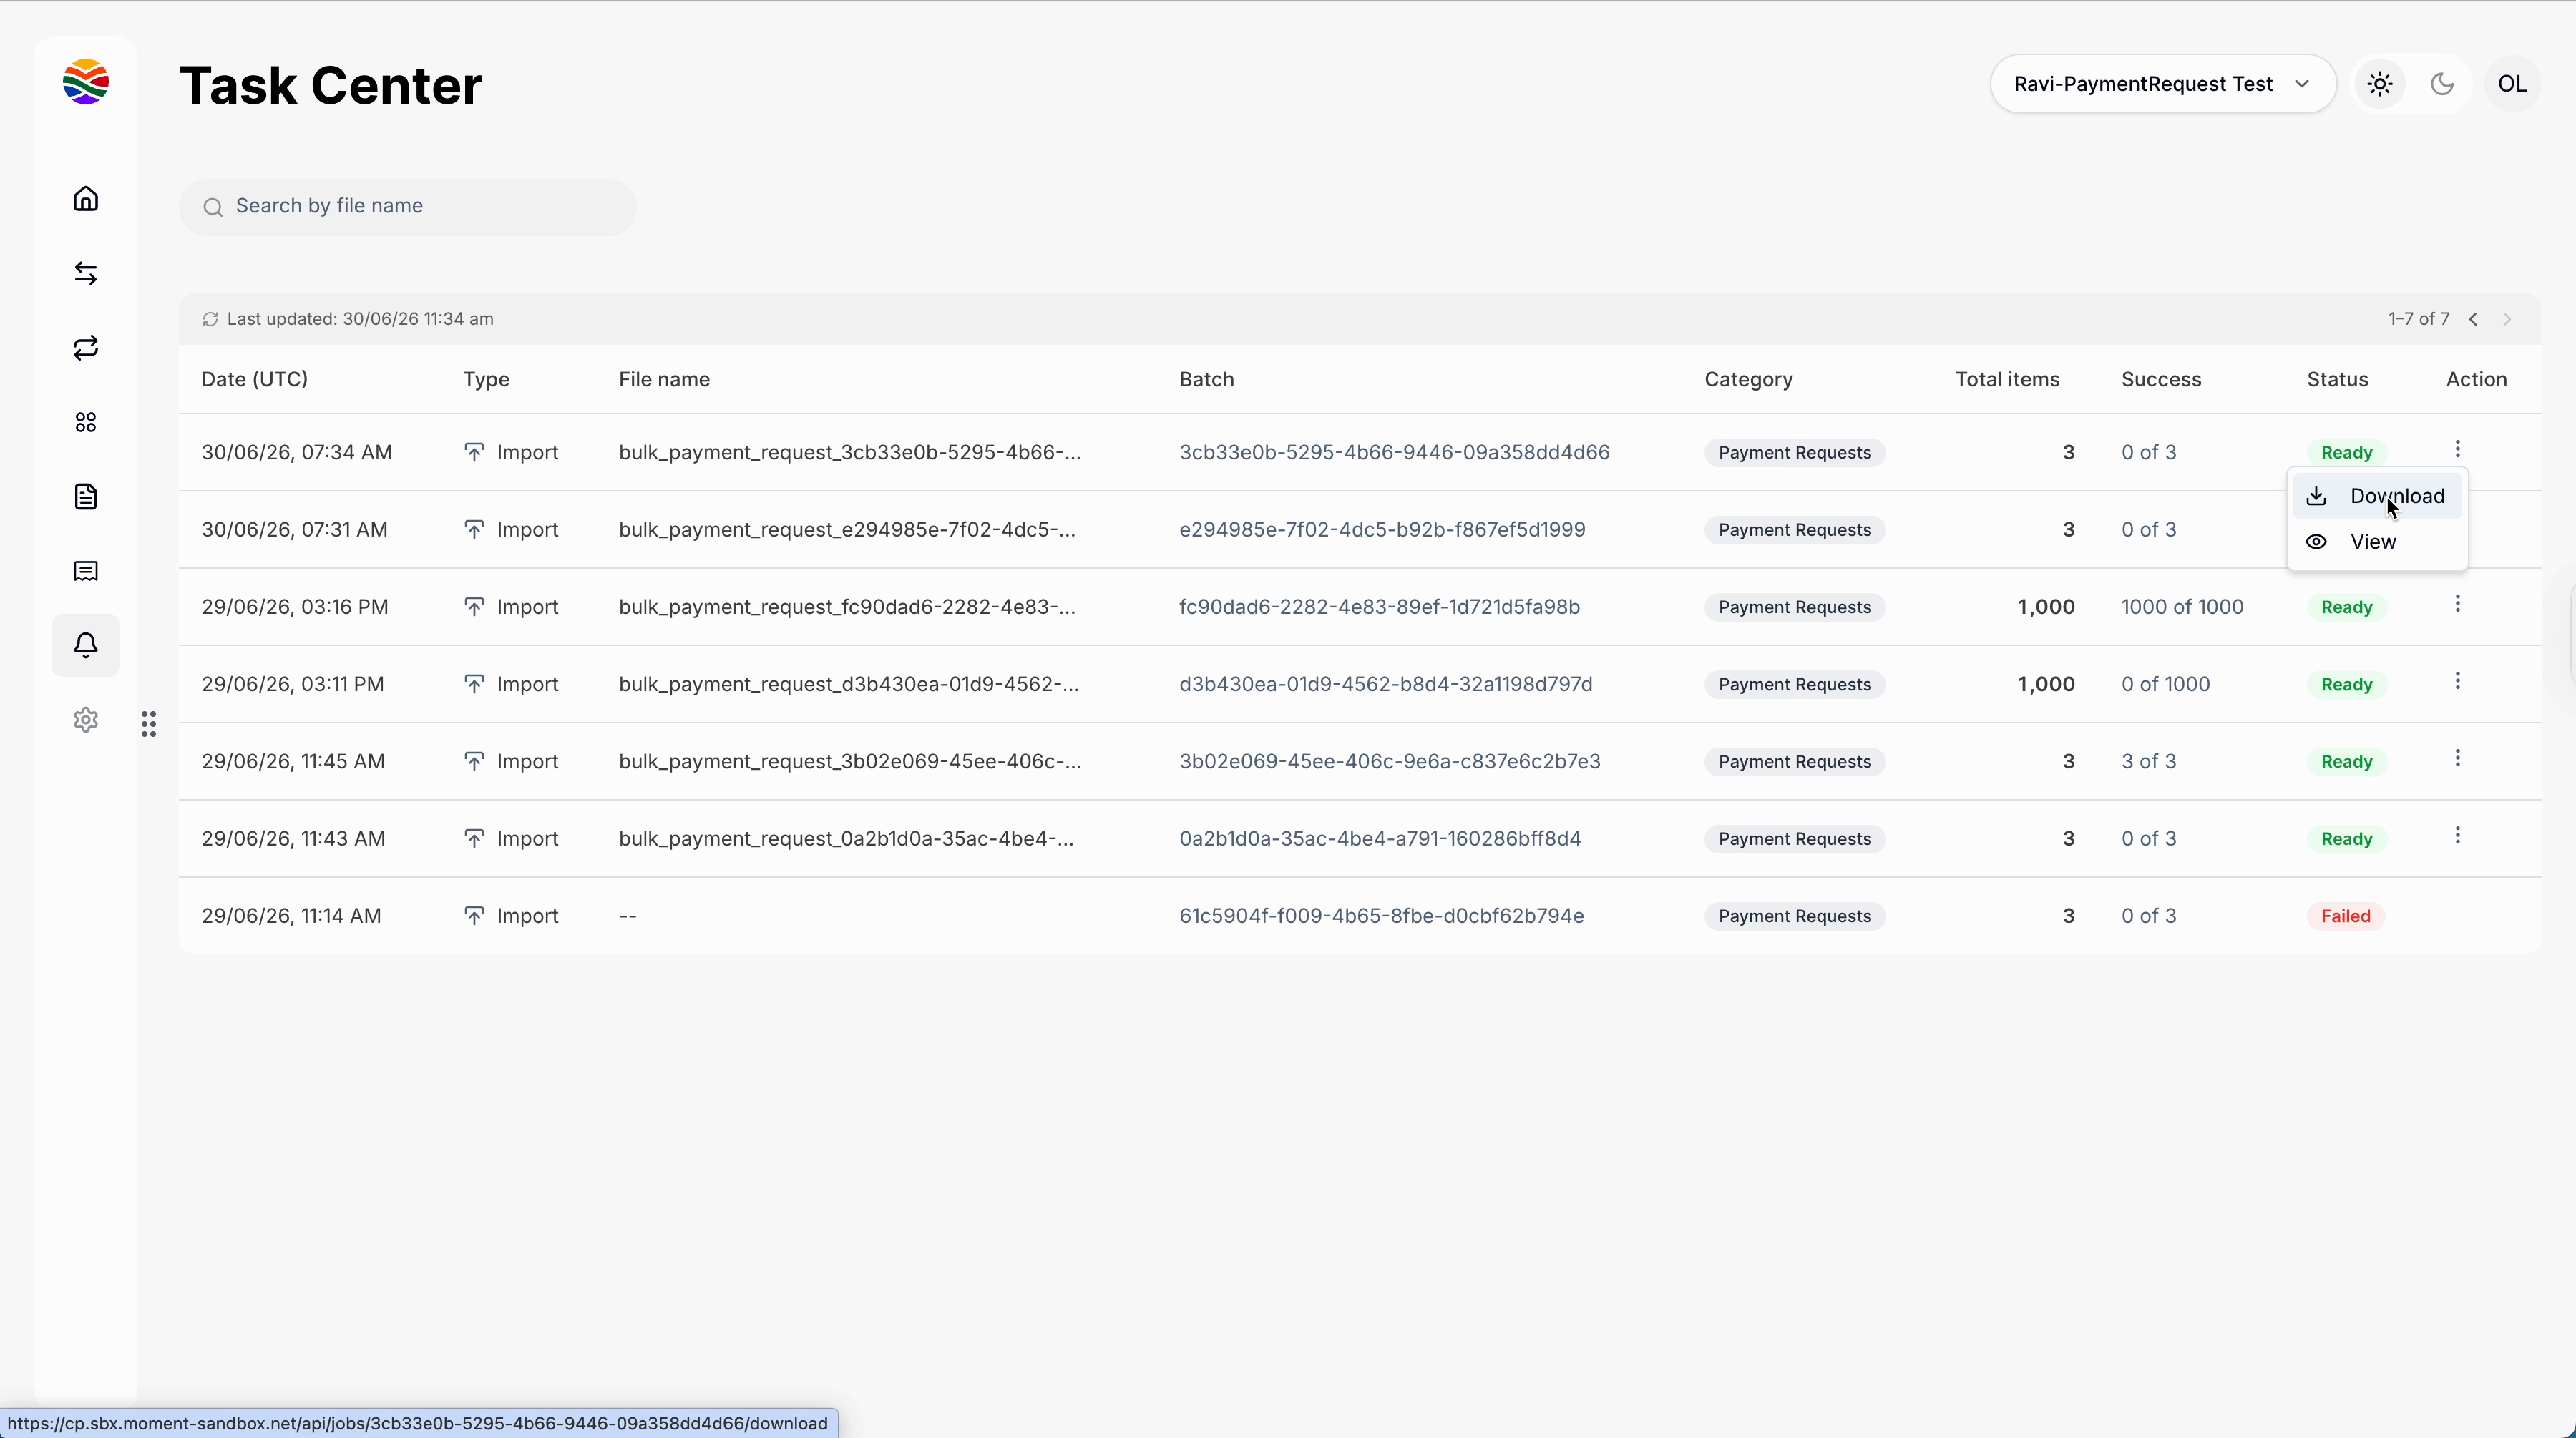Click file name bulk_payment_request_3cb33e0b-5295-4b66-...

[849, 452]
